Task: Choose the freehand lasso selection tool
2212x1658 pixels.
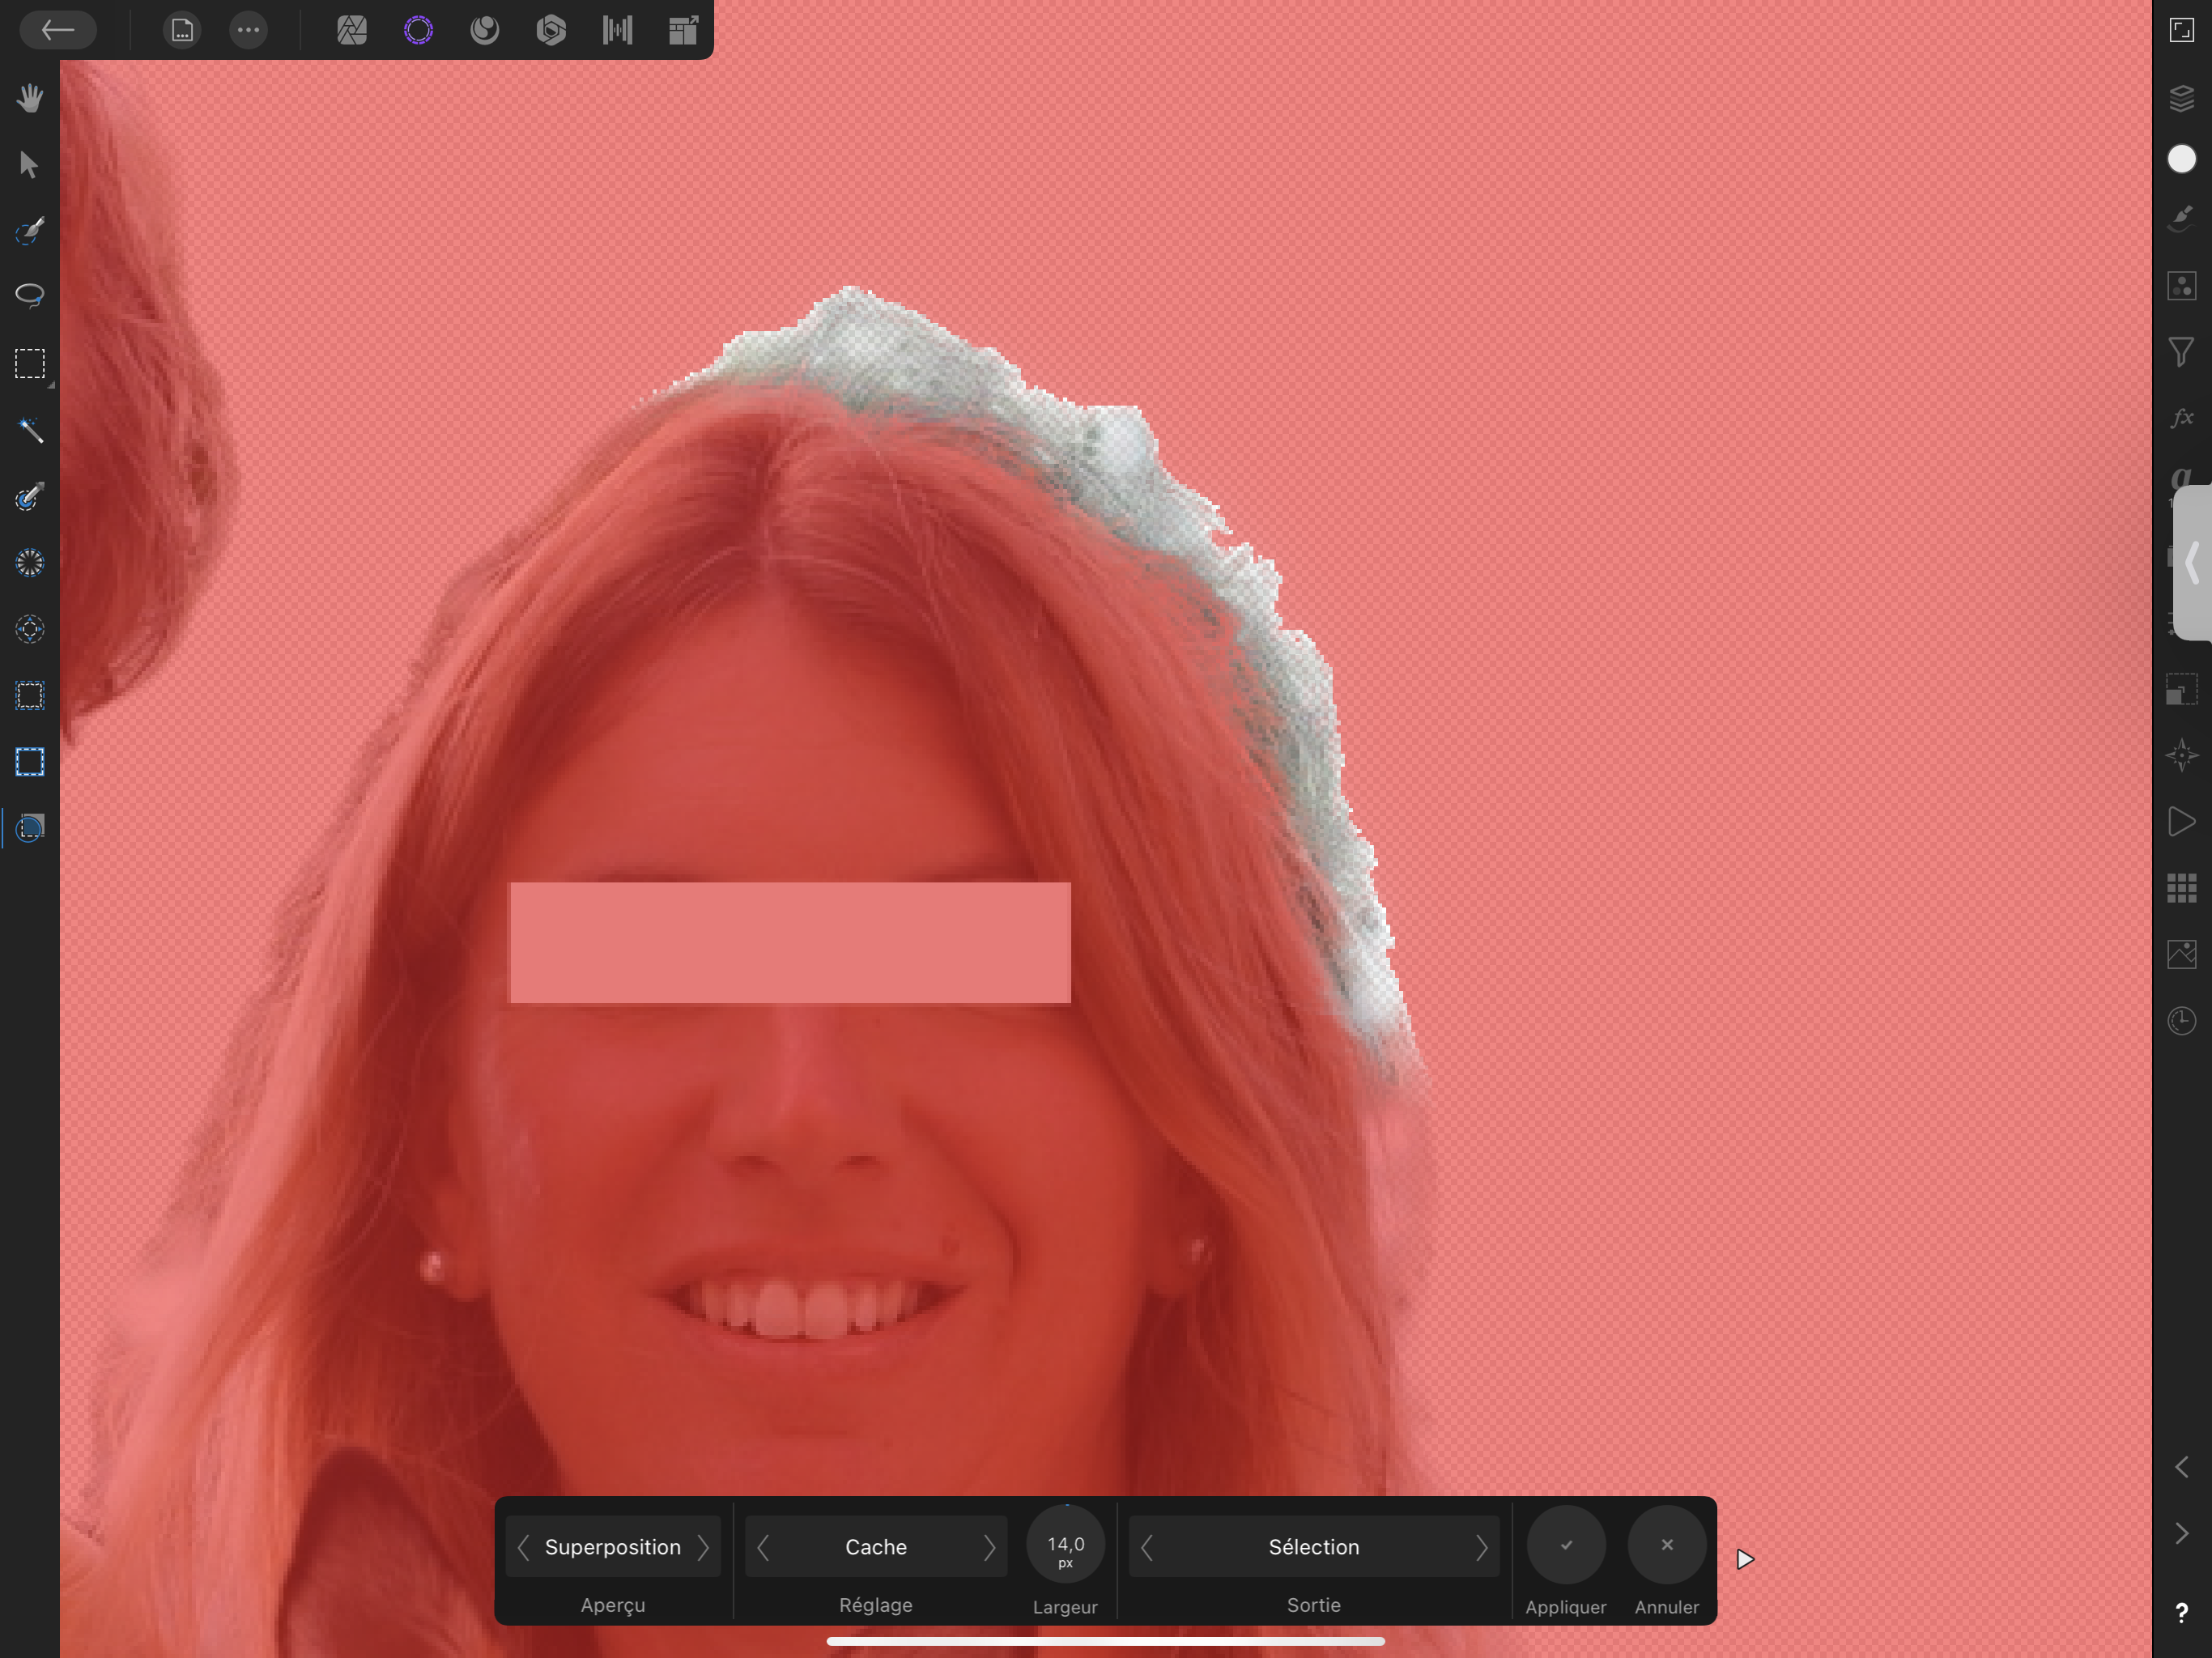Action: (x=30, y=296)
